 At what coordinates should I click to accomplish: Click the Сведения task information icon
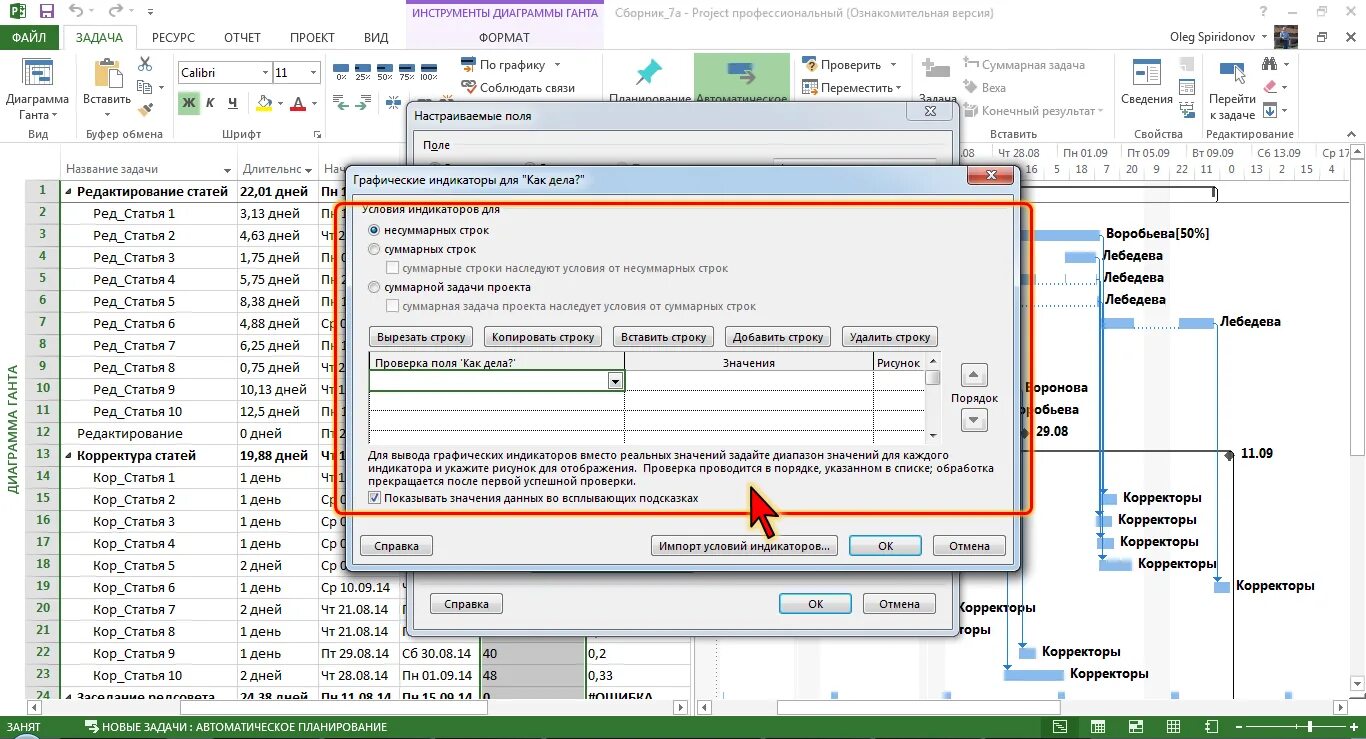point(1146,73)
